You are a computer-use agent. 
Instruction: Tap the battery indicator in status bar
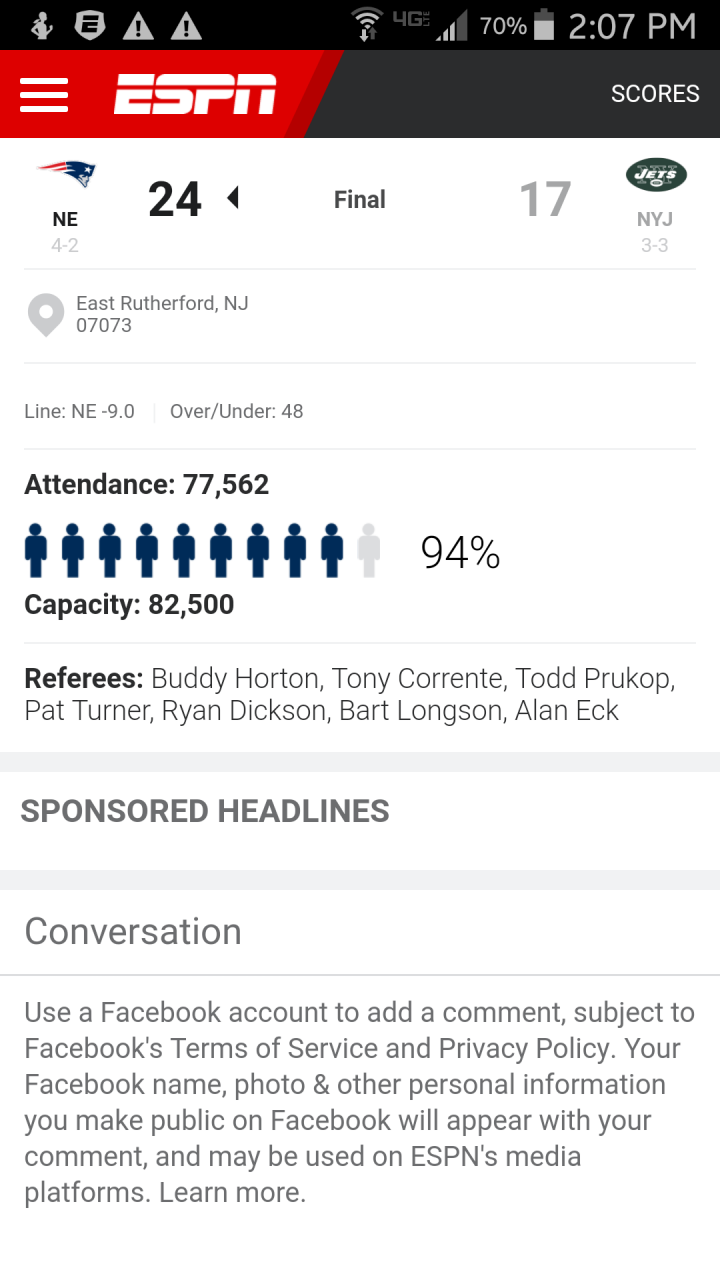[x=544, y=25]
